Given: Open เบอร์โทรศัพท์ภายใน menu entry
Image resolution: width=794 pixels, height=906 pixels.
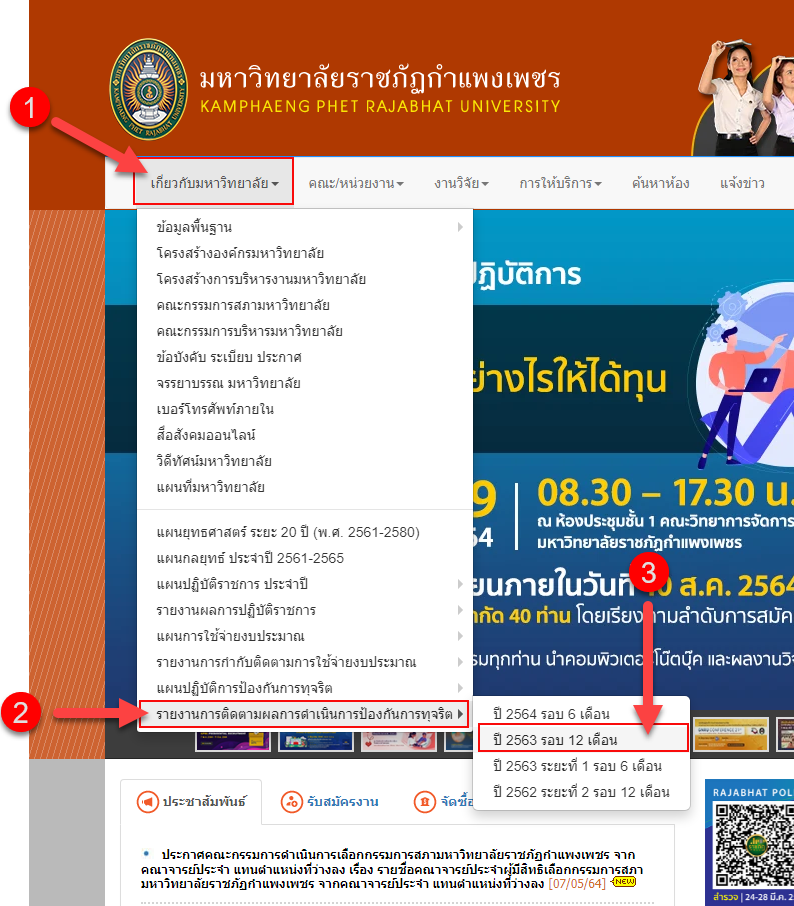Looking at the screenshot, I should tap(305, 409).
